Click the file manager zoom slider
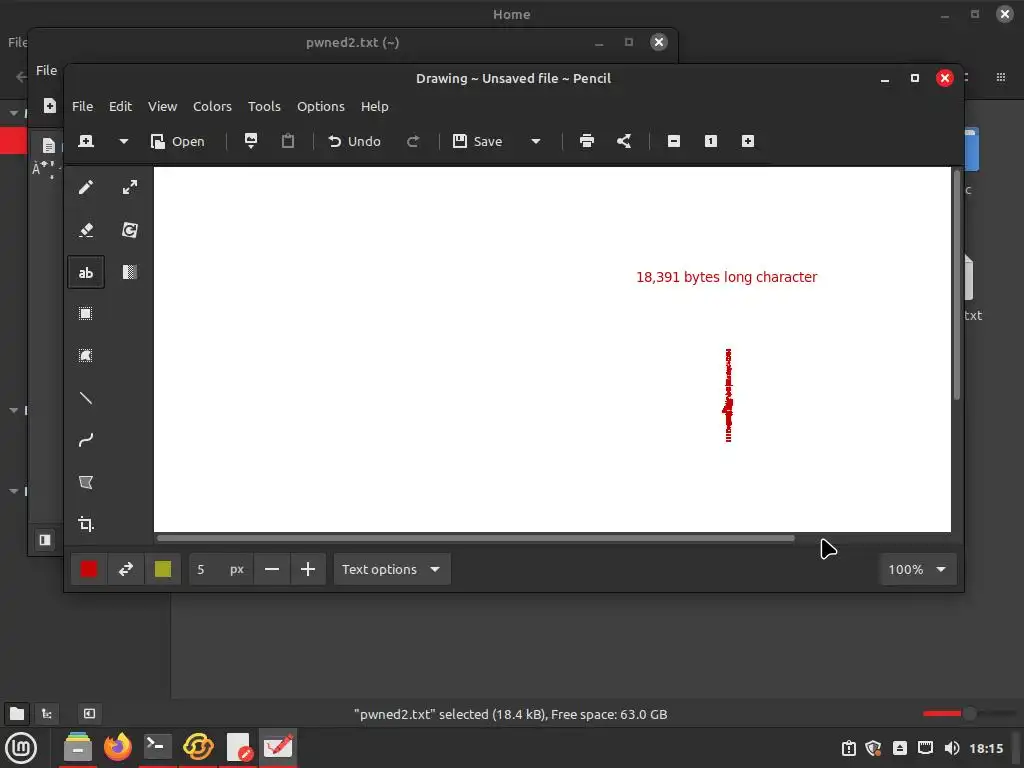This screenshot has height=768, width=1024. click(969, 714)
